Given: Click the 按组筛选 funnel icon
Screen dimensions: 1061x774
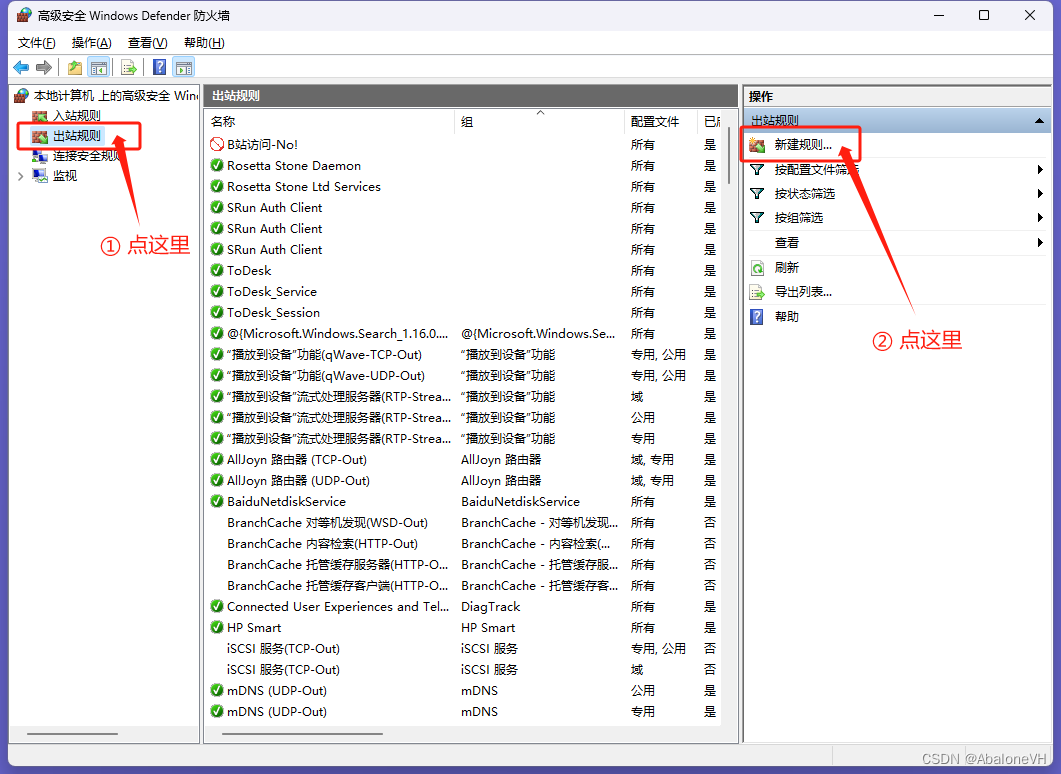Looking at the screenshot, I should click(757, 218).
